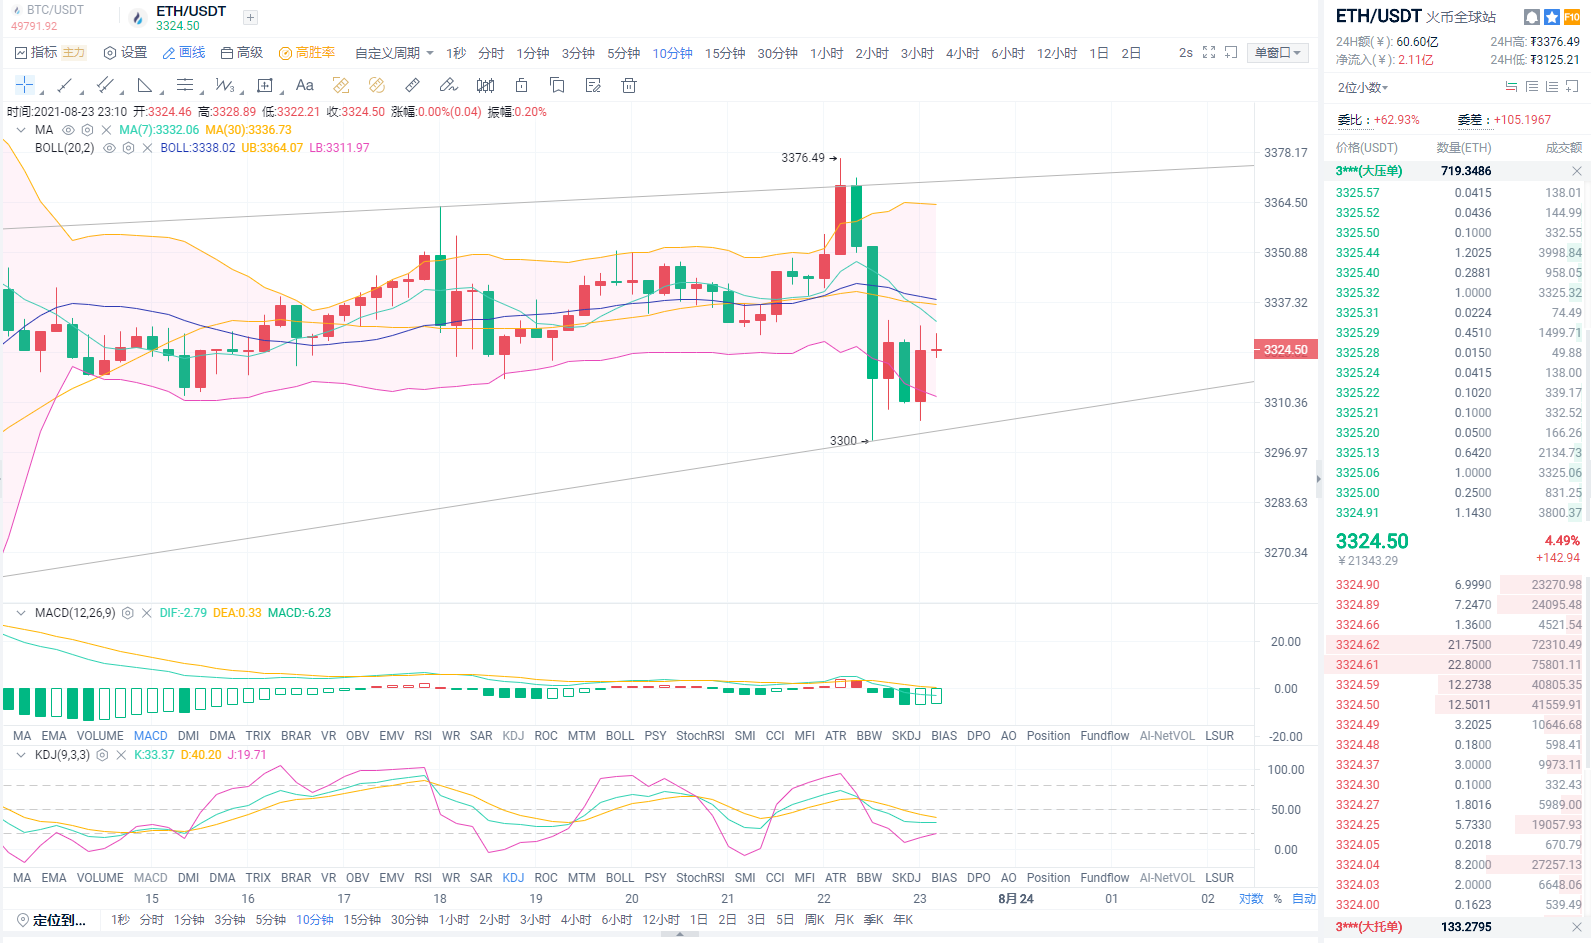Click the second orange rounded ruler tool
1591x943 pixels.
(377, 85)
